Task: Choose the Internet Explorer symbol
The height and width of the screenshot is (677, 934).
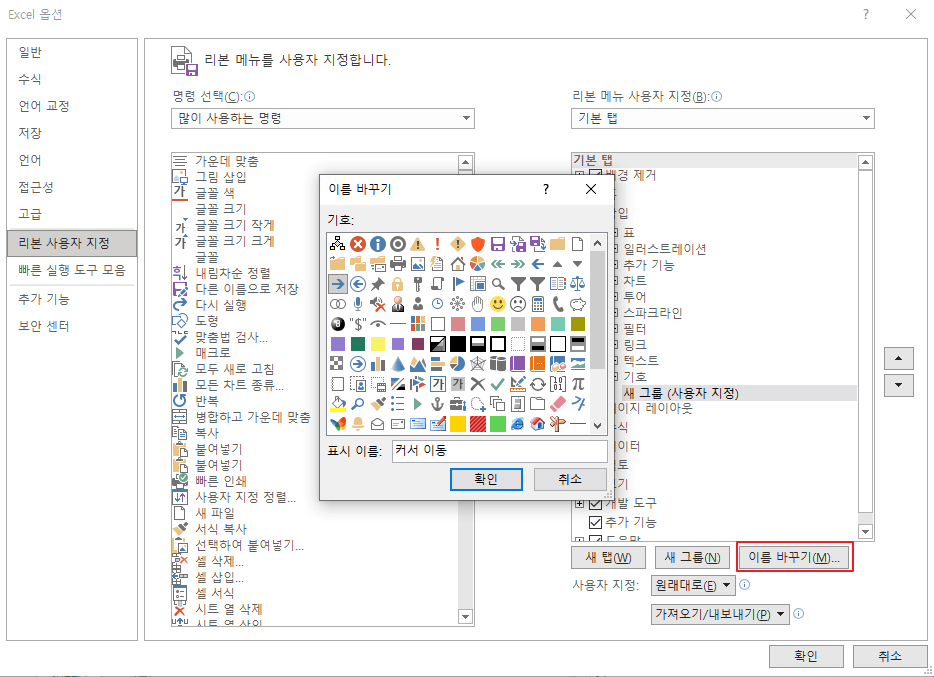Action: [518, 424]
